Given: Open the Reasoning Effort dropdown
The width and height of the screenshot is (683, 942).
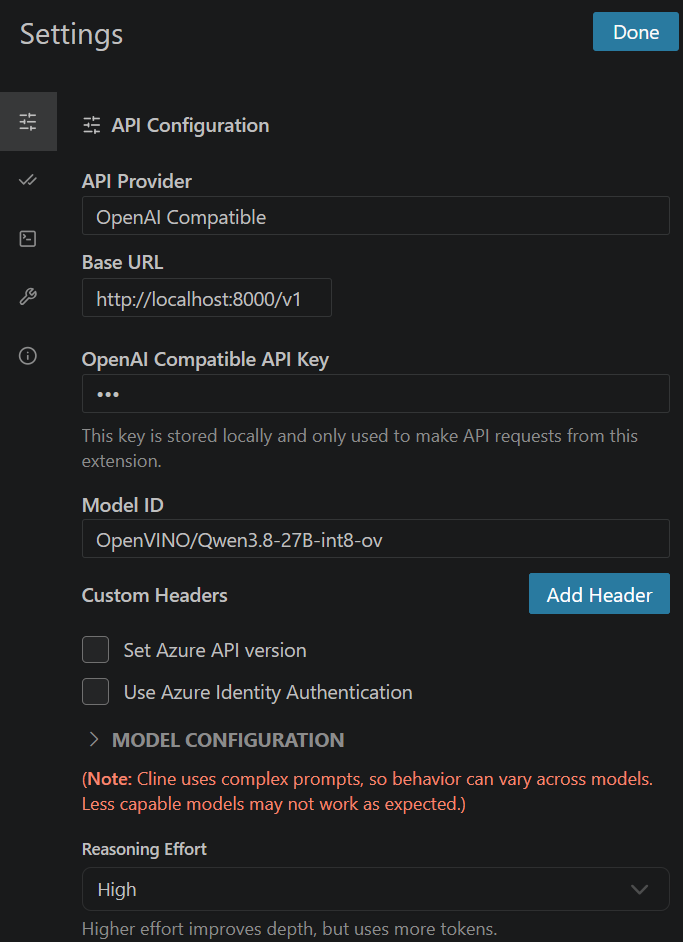Looking at the screenshot, I should click(x=375, y=889).
